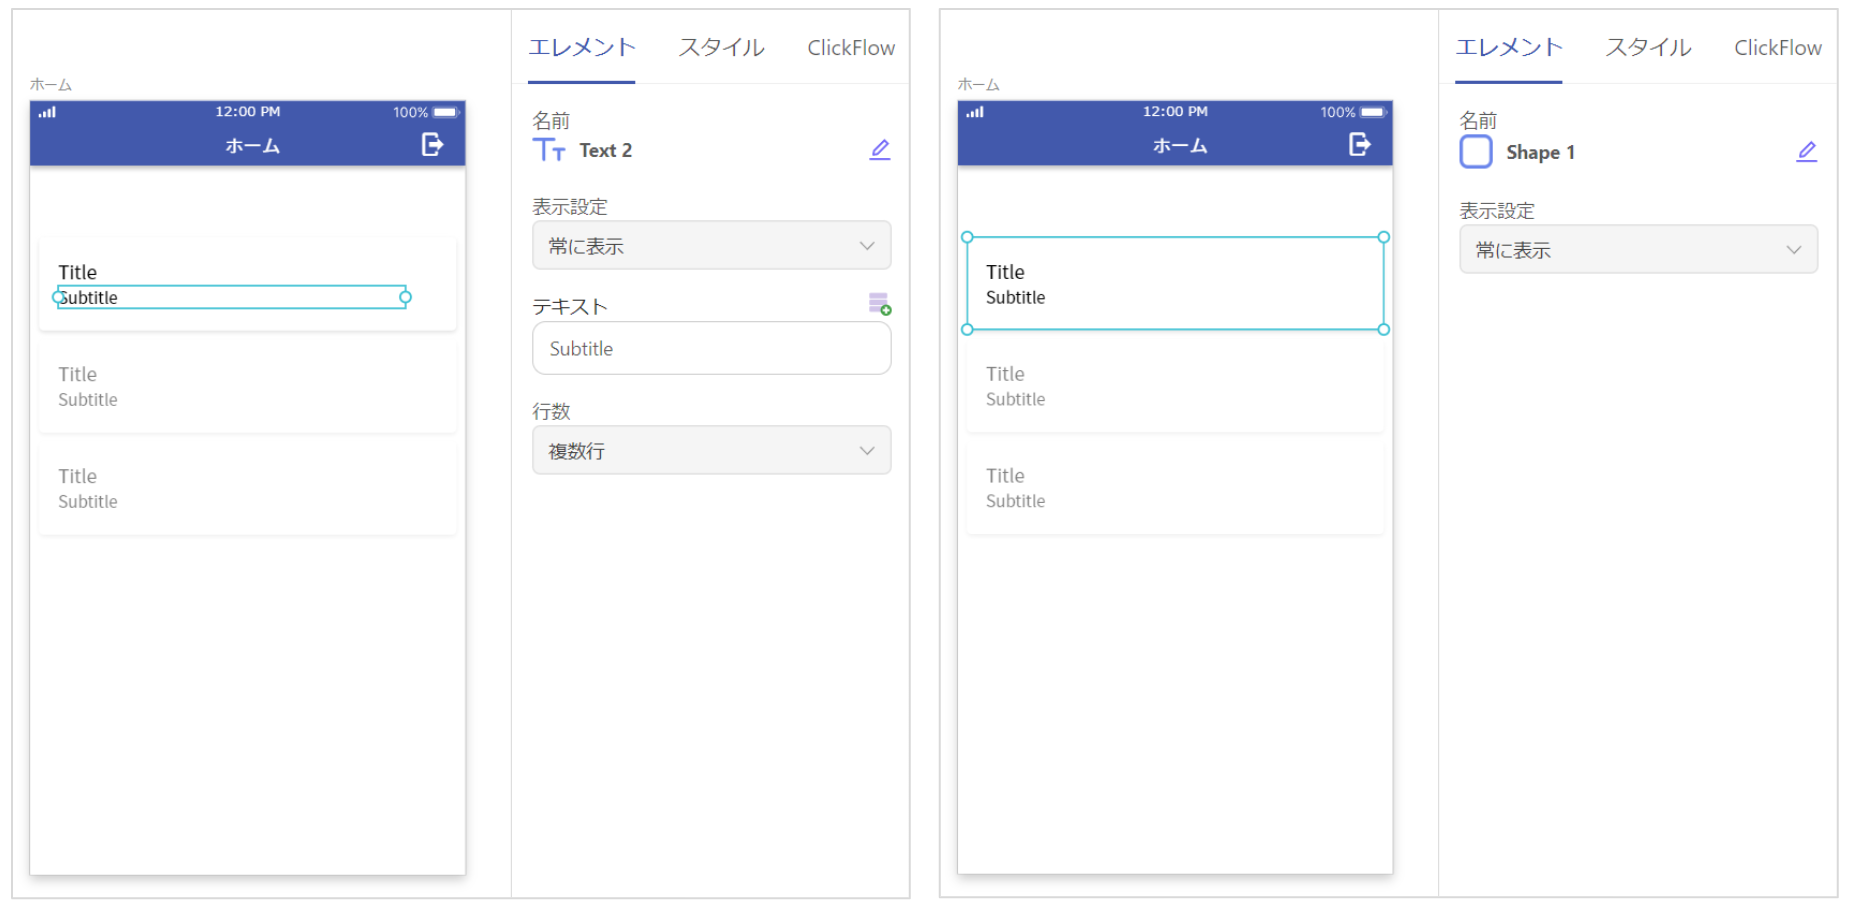Open the 行数 dropdown showing 複数行
Screen dimensions: 1856x912
point(712,451)
